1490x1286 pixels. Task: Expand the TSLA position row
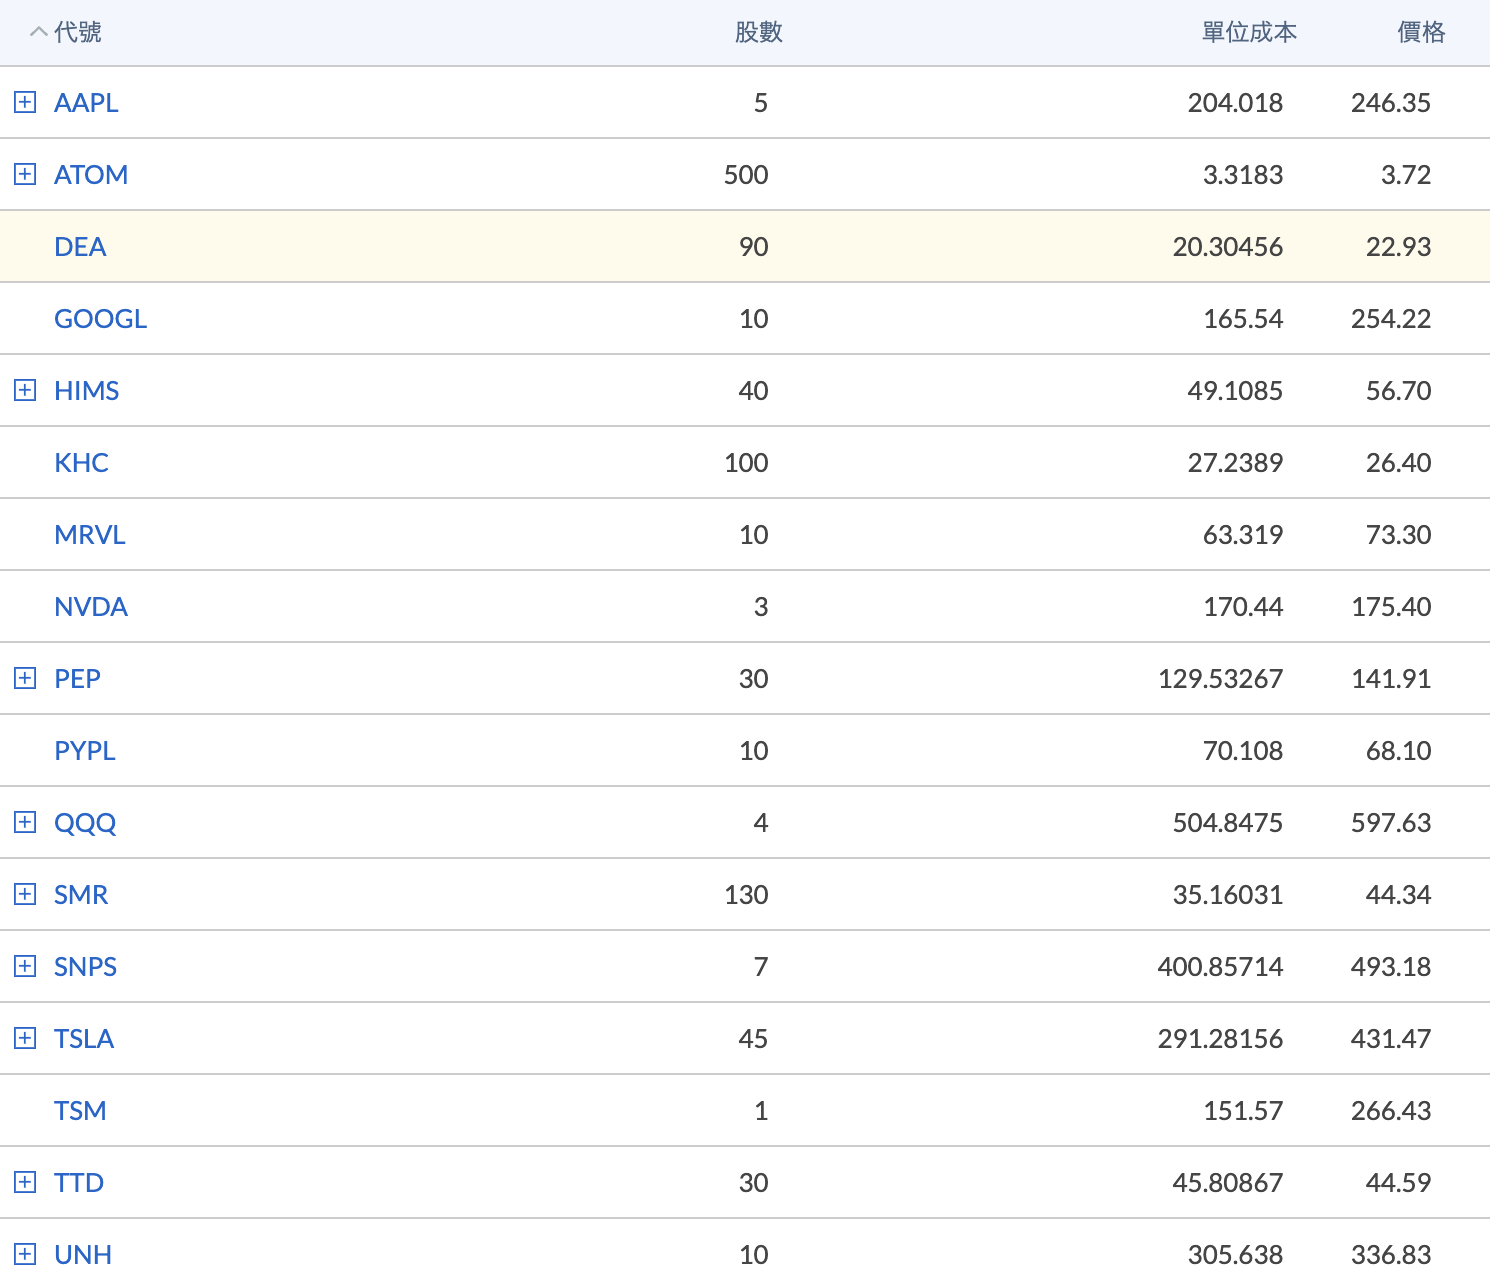(x=25, y=1038)
